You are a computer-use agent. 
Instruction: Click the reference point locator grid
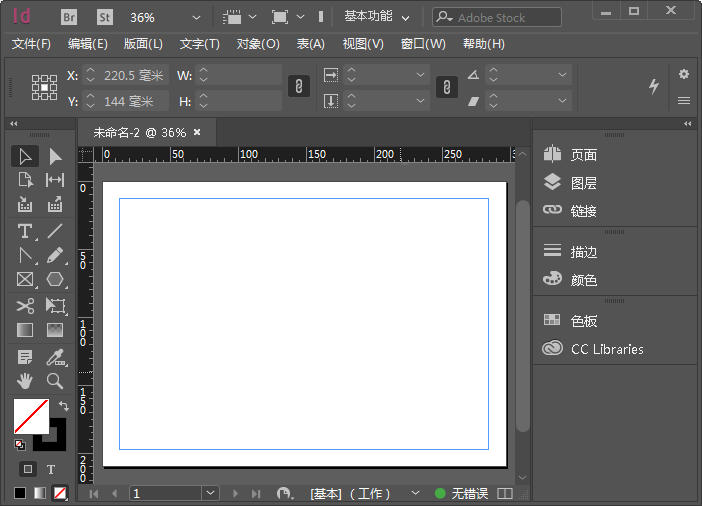click(44, 87)
